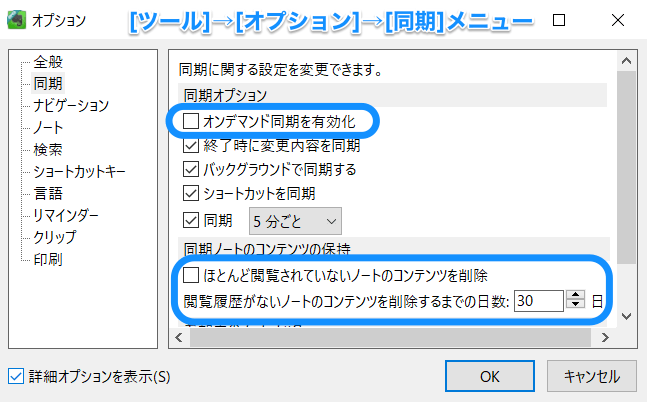Disable 詳細オプションを表示 checkbox

15,377
